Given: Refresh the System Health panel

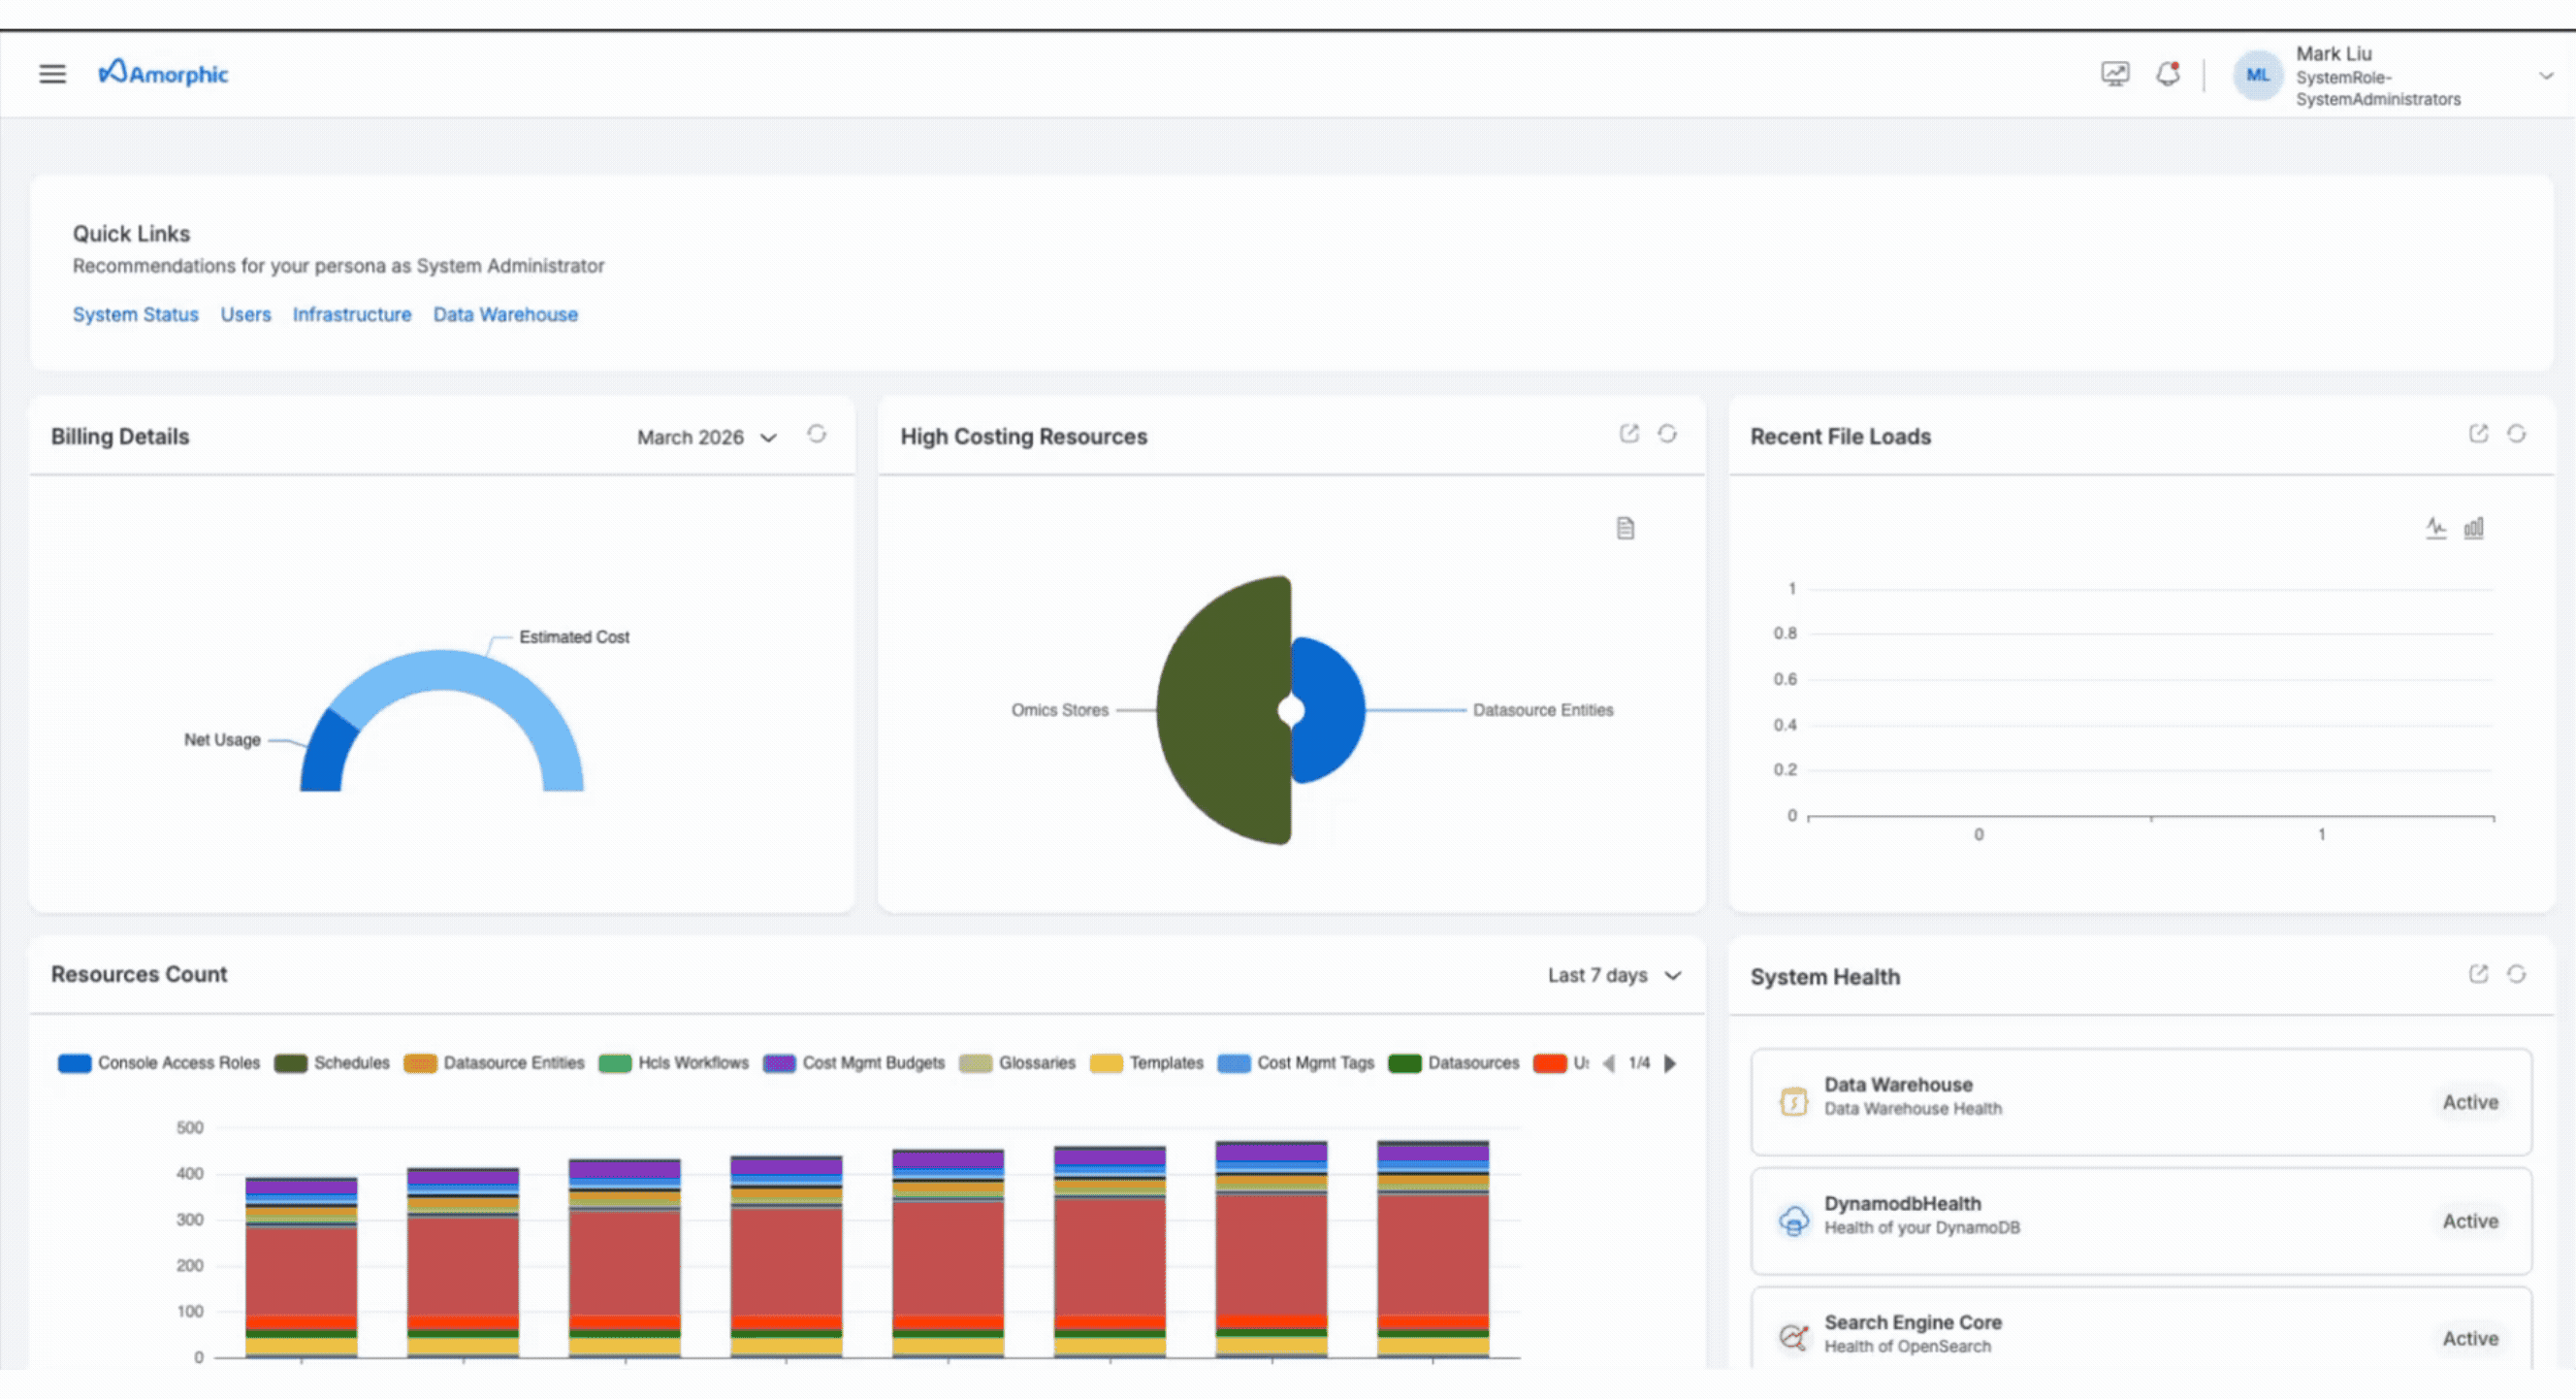Looking at the screenshot, I should point(2516,974).
